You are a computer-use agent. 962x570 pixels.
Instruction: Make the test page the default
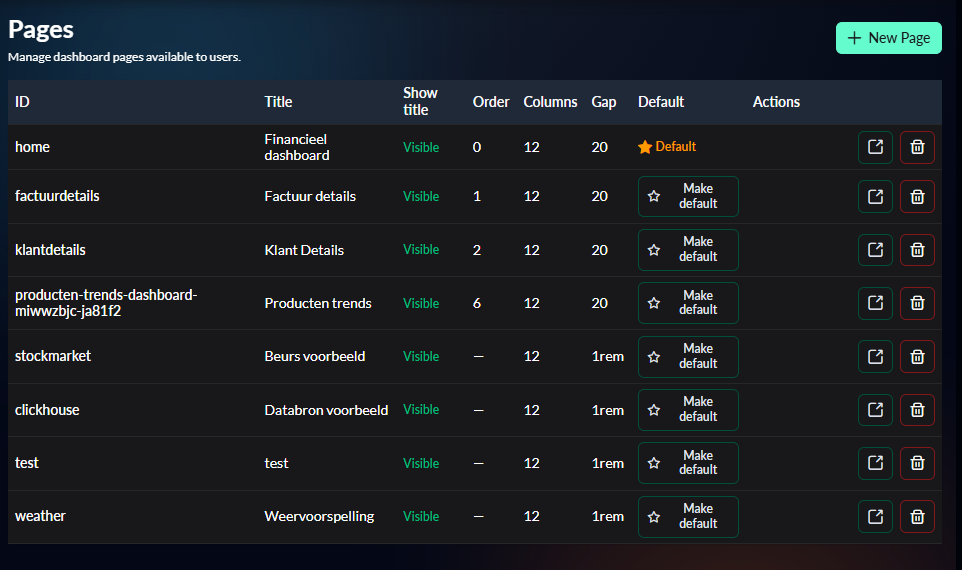(x=688, y=463)
